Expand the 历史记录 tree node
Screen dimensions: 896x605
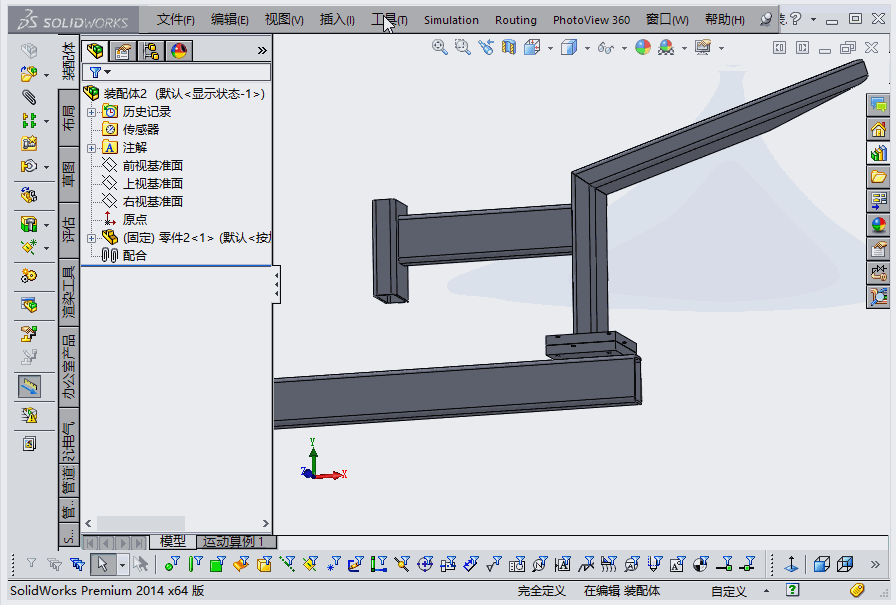pos(91,112)
